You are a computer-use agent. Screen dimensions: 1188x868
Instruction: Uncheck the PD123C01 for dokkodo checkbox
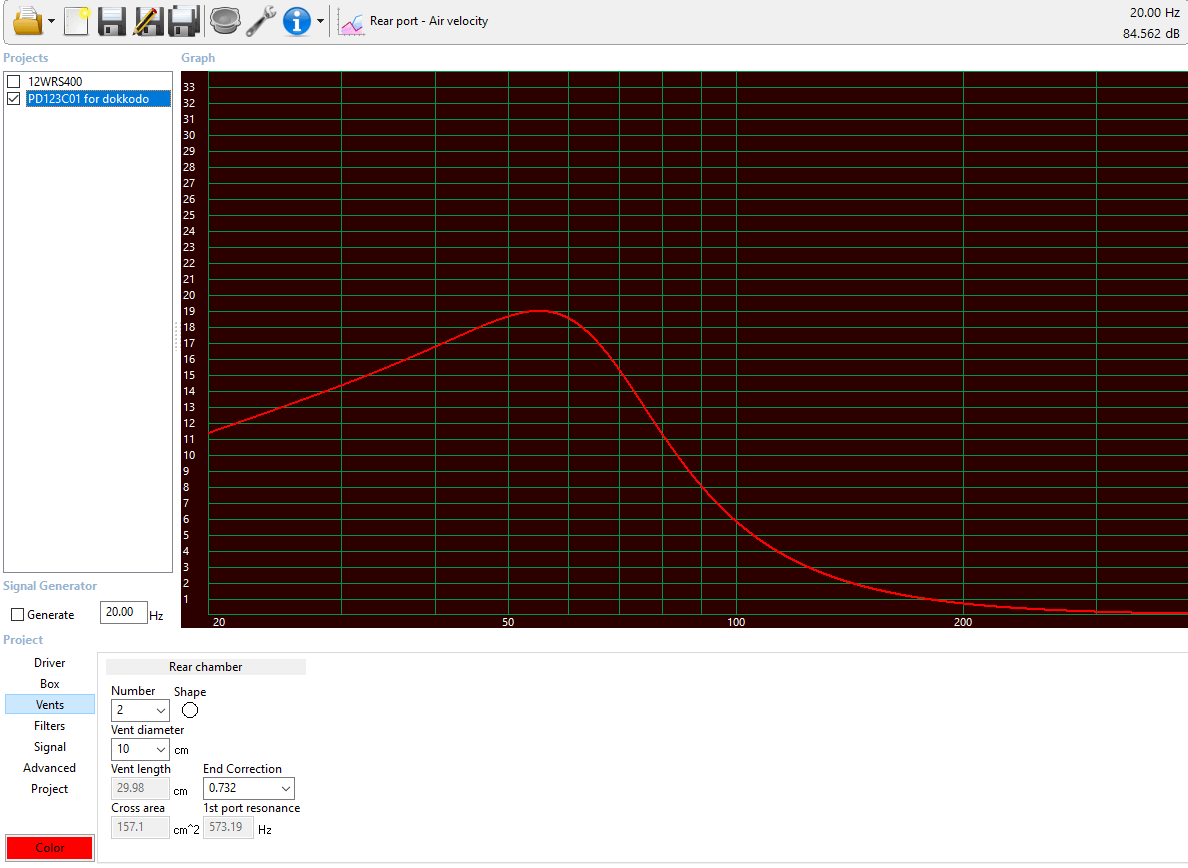[14, 98]
